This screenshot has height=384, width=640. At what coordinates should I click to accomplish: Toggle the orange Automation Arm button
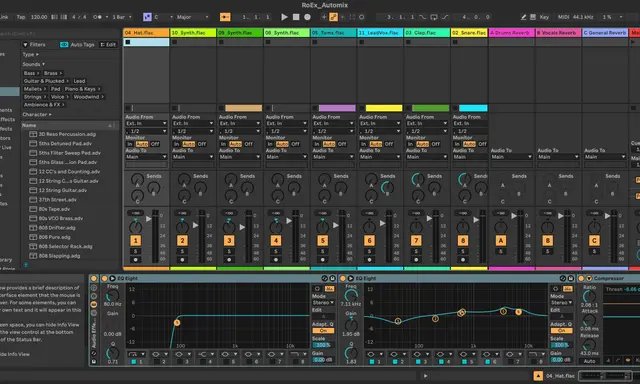click(333, 17)
